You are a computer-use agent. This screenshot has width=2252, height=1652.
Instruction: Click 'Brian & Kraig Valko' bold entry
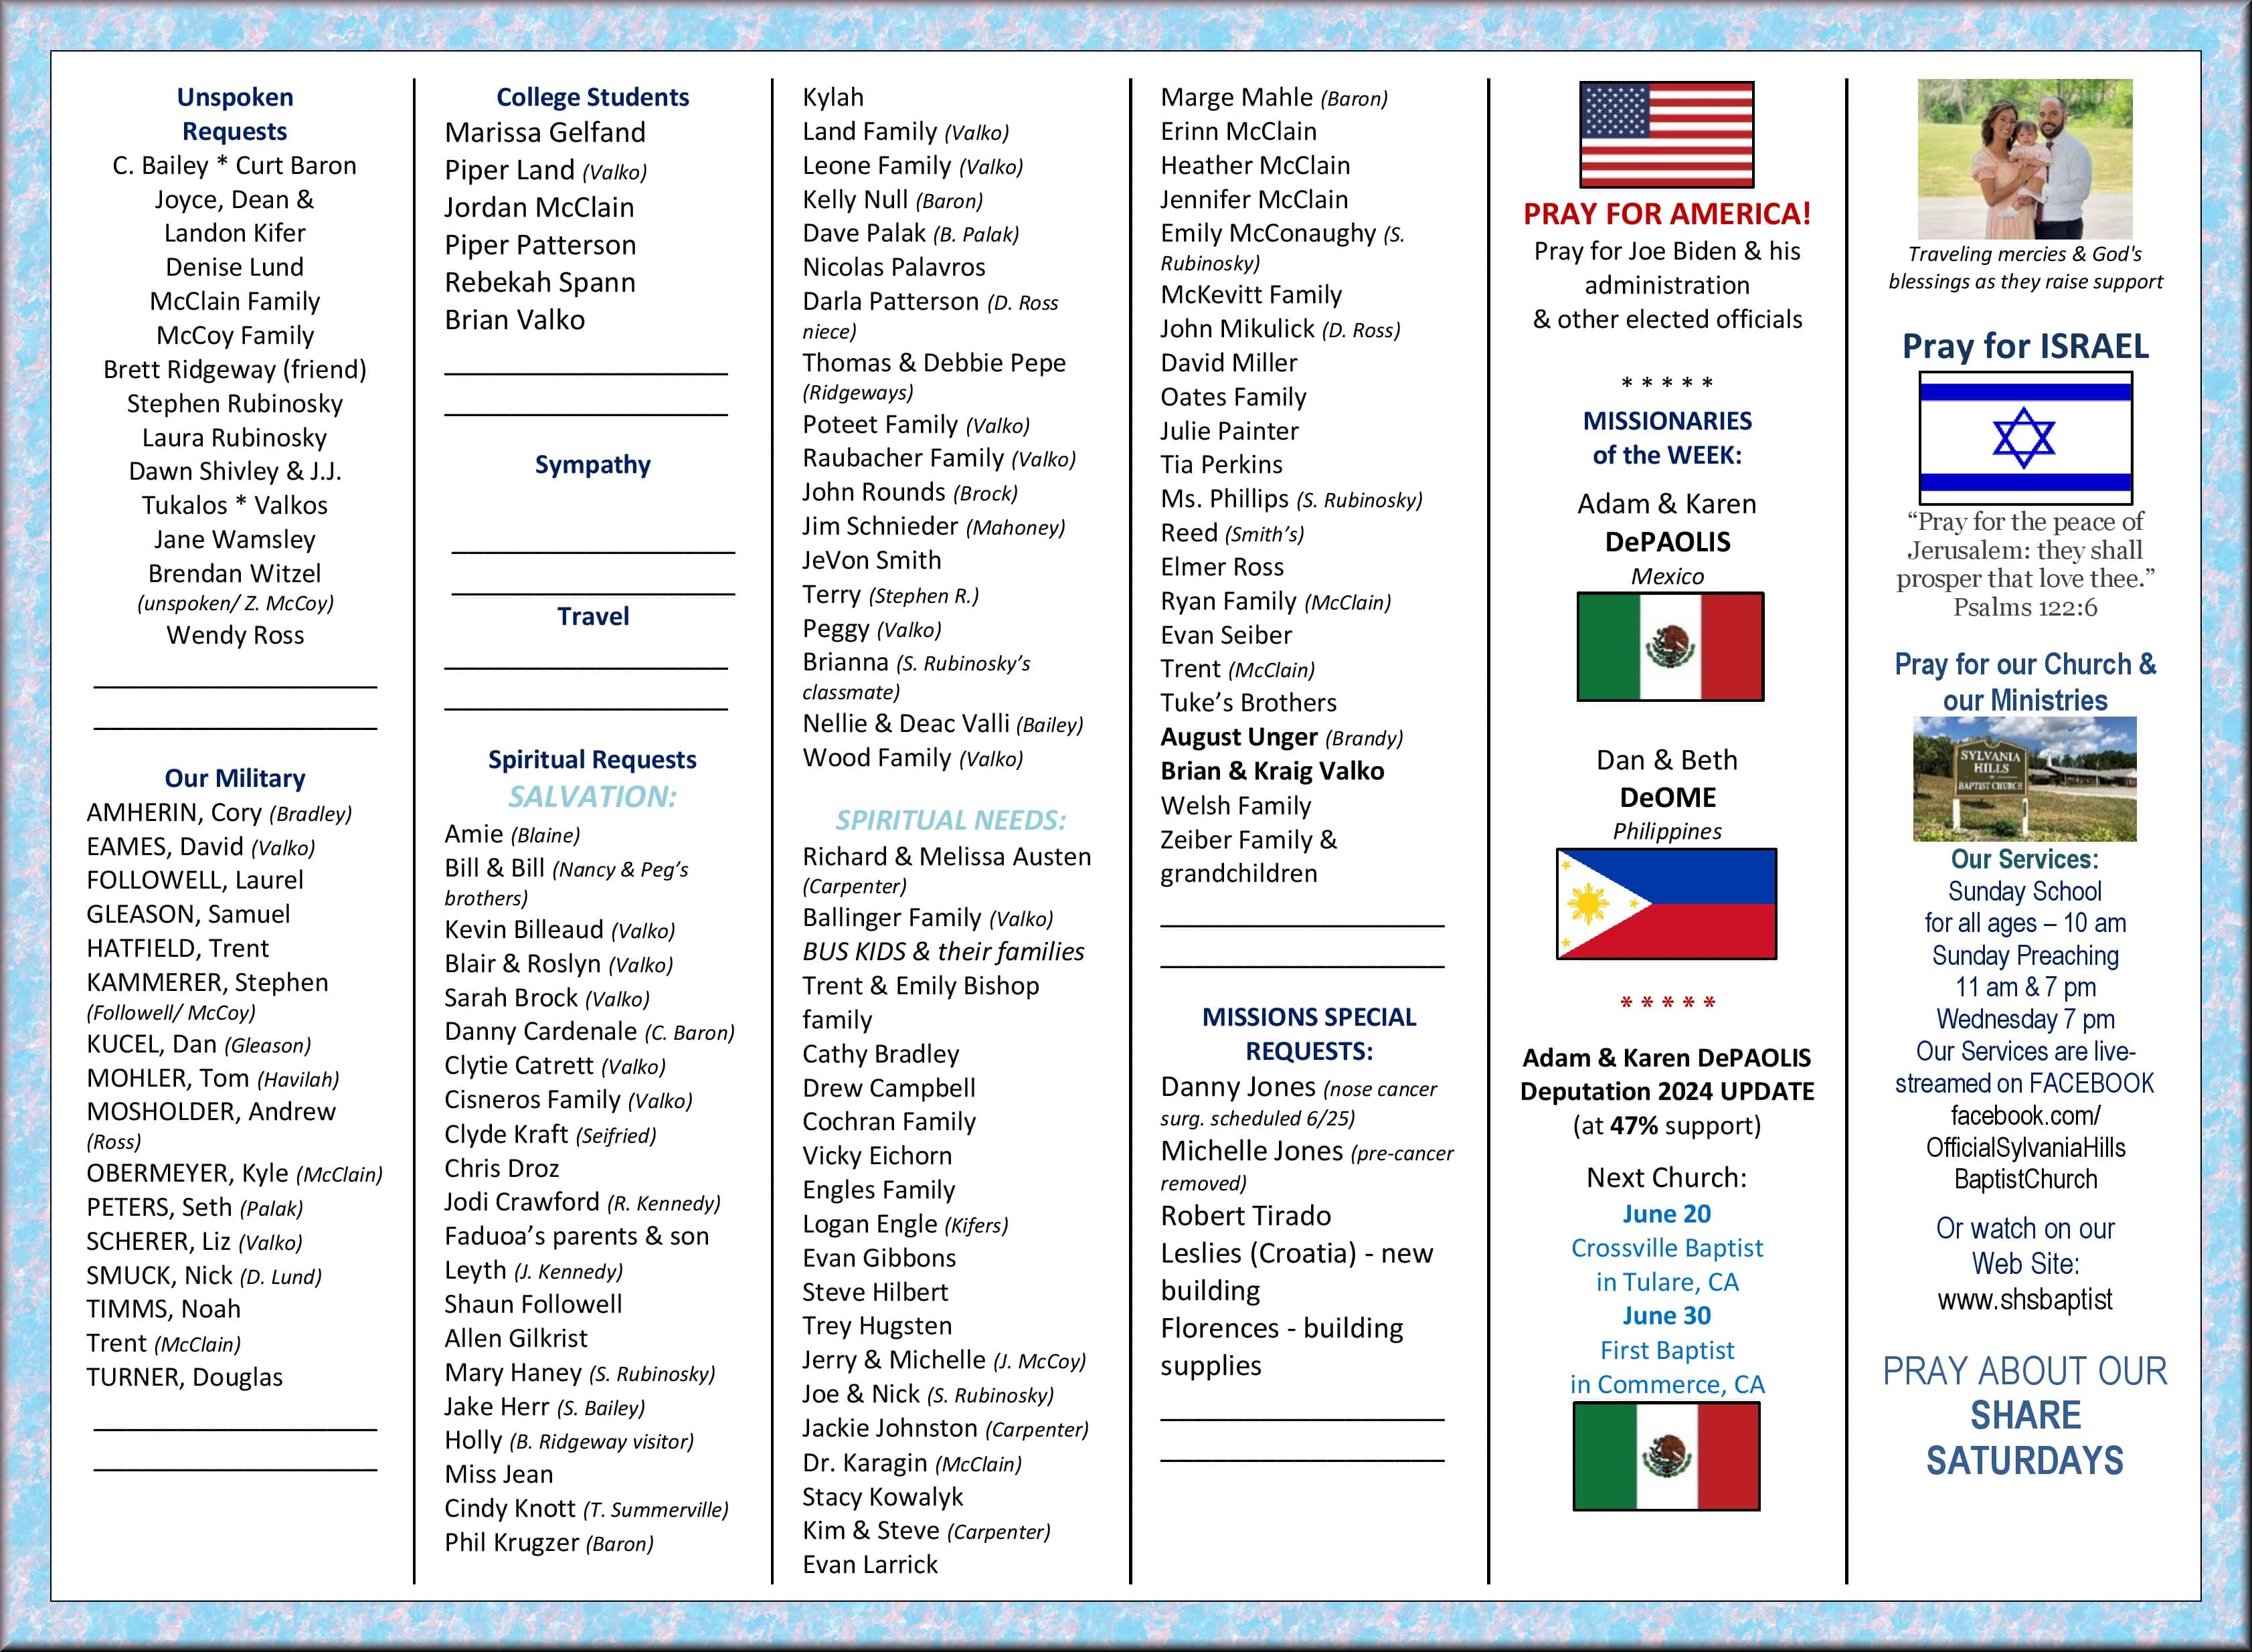click(1272, 771)
